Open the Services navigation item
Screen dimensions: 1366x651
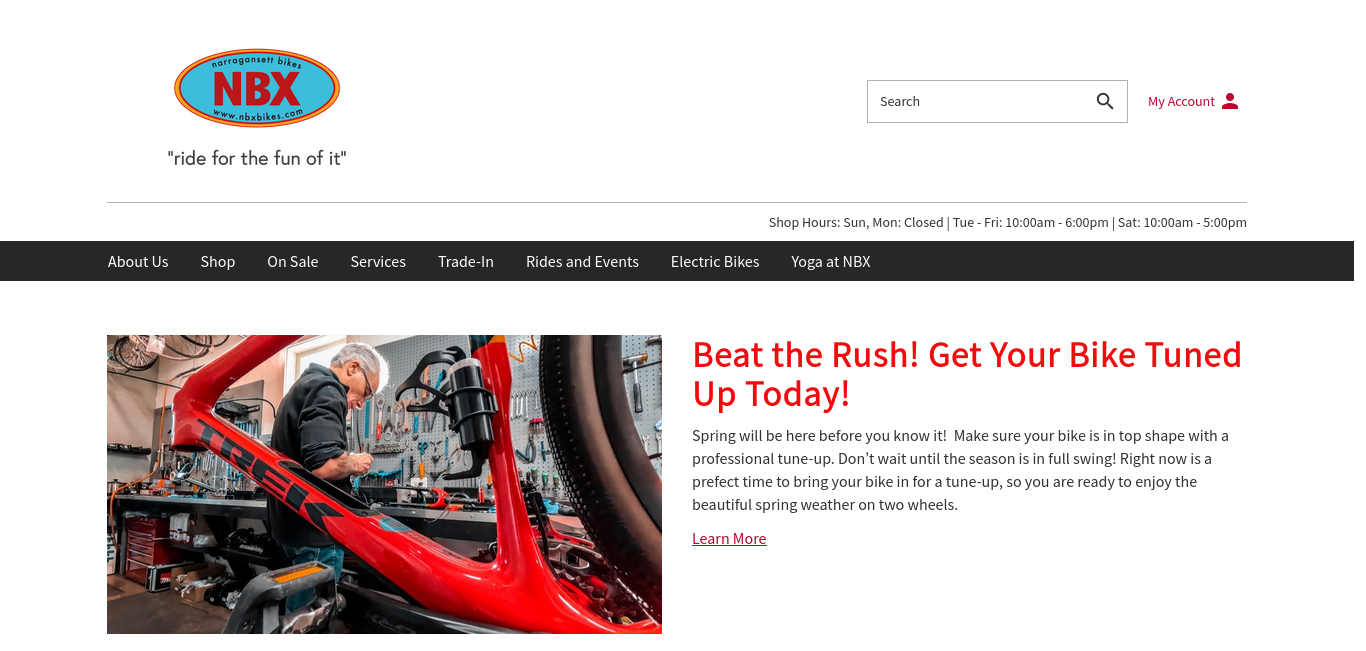[378, 261]
